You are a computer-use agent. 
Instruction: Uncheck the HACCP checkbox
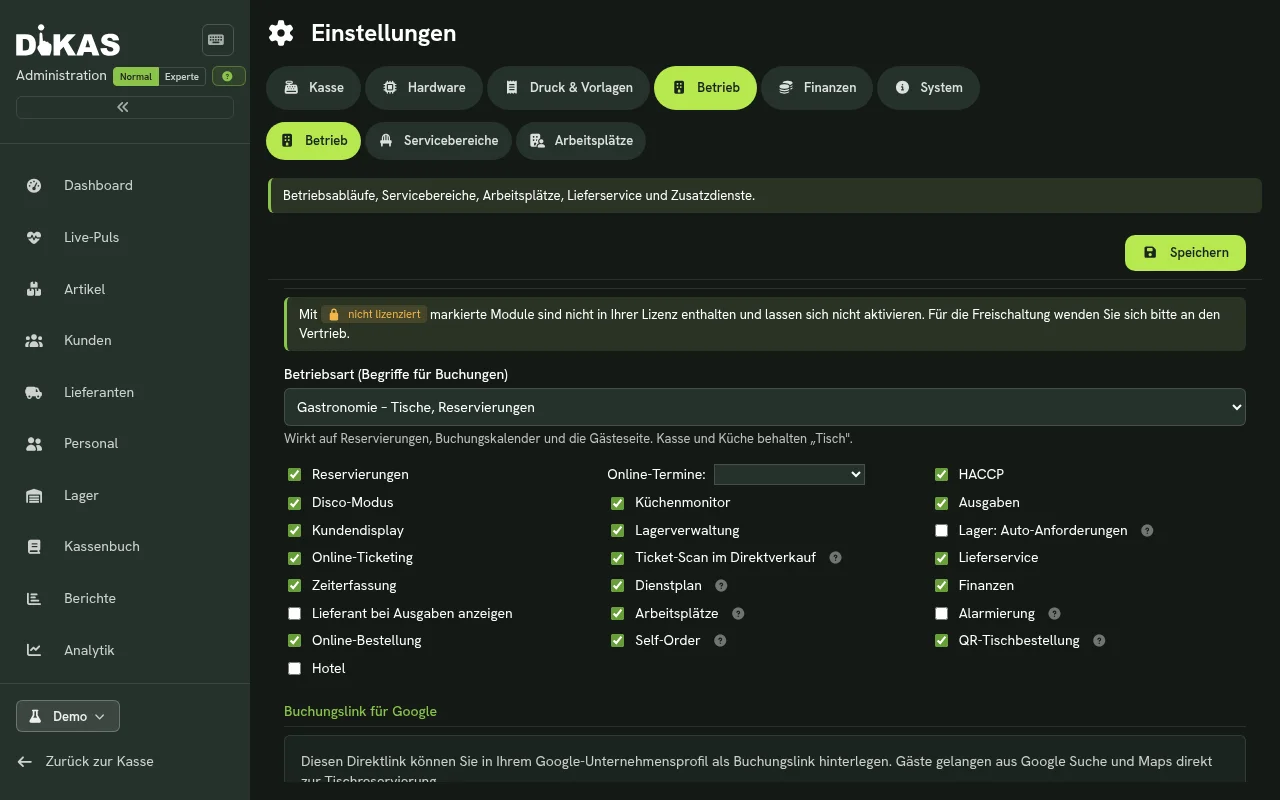[x=941, y=475]
